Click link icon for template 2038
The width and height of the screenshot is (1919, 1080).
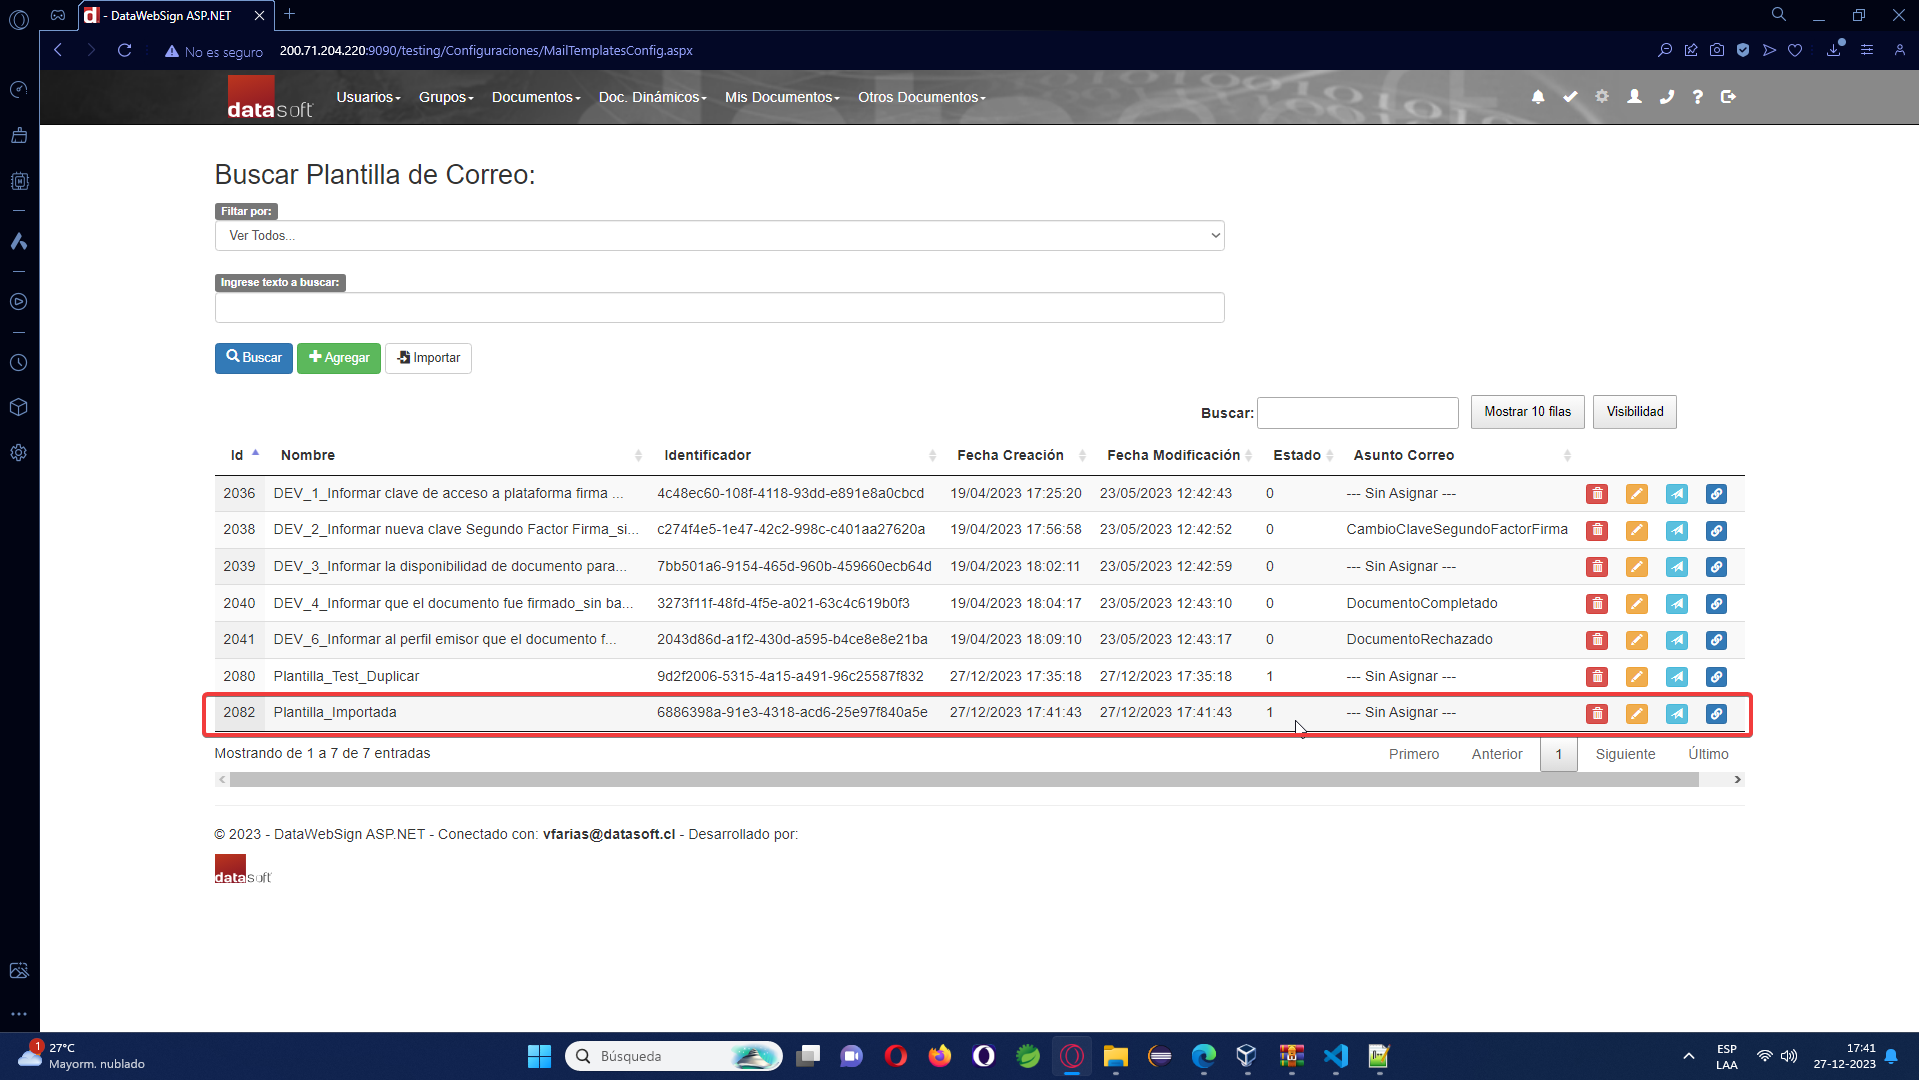pyautogui.click(x=1717, y=530)
